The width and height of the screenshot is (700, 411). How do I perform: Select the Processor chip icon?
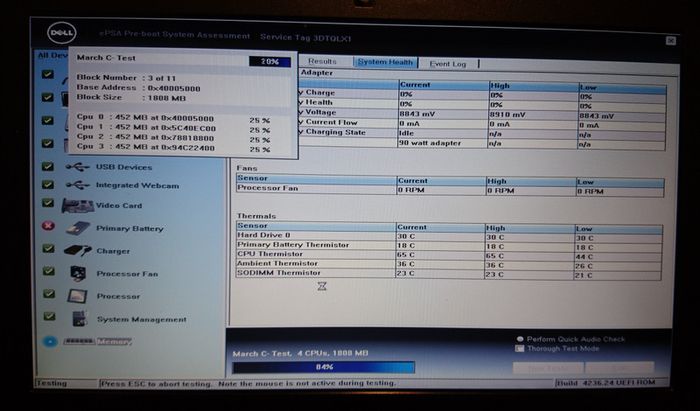coord(77,296)
